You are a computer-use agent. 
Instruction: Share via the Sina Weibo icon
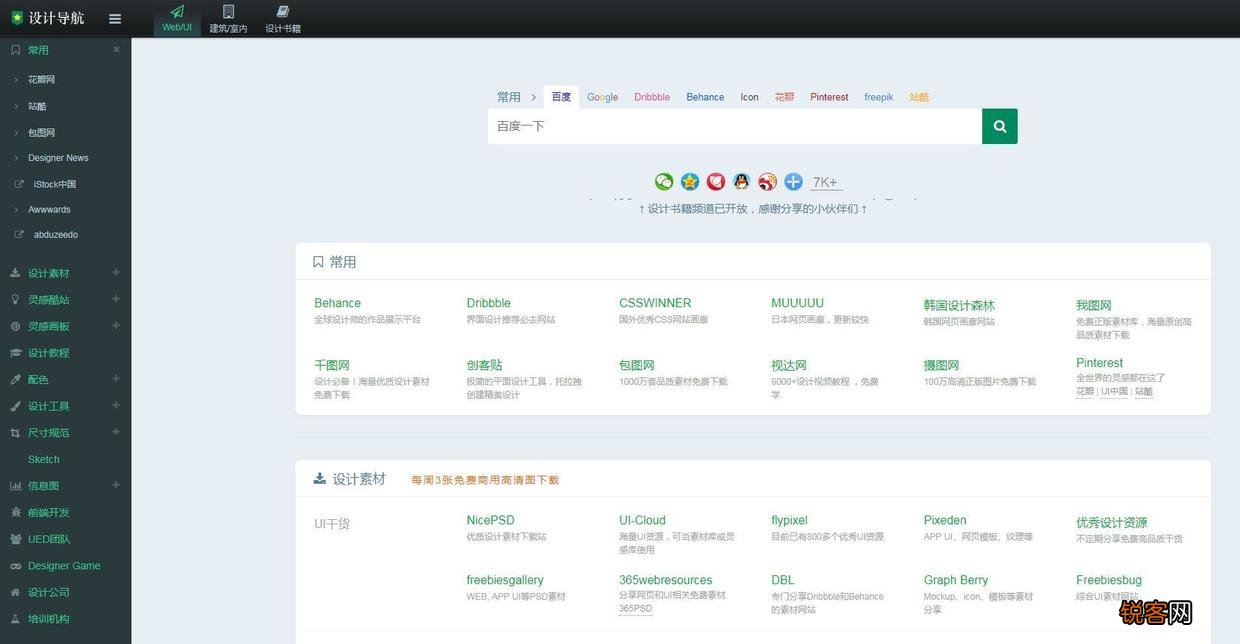pyautogui.click(x=767, y=181)
